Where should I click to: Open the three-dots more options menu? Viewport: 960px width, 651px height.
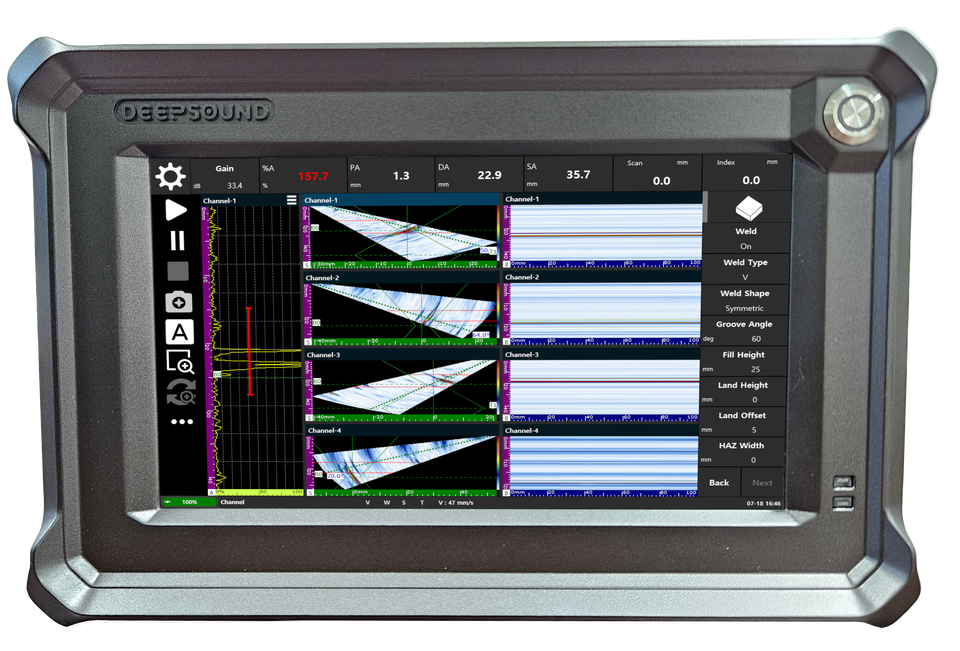coord(182,421)
